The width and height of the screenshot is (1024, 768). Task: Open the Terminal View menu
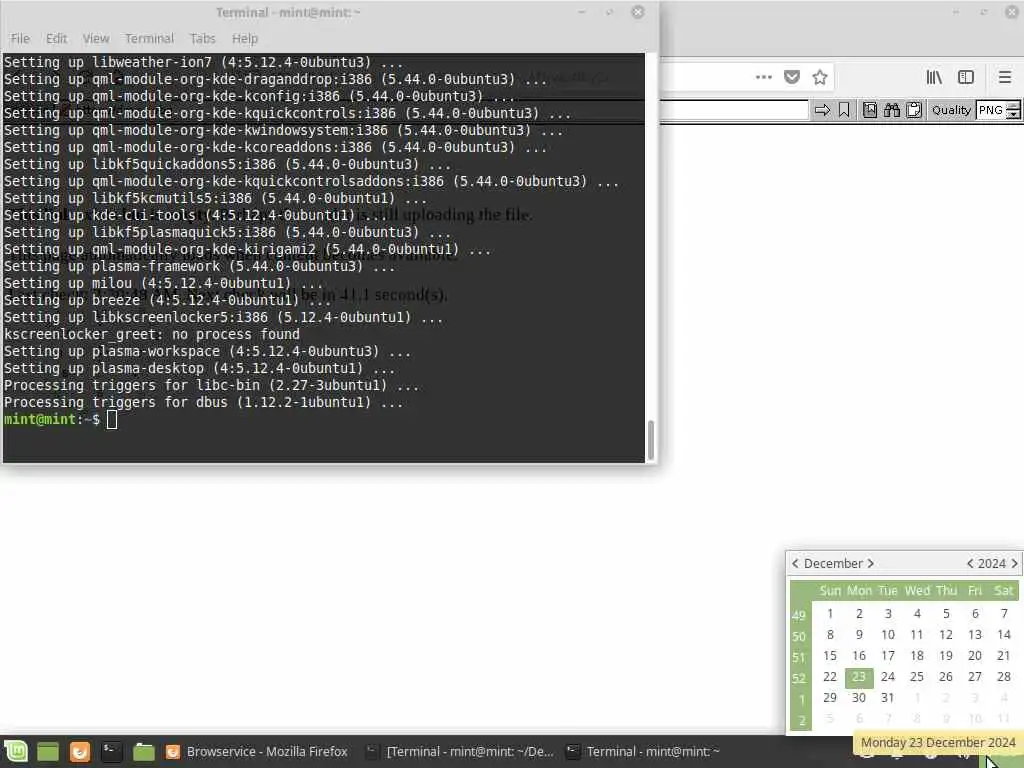pyautogui.click(x=96, y=39)
